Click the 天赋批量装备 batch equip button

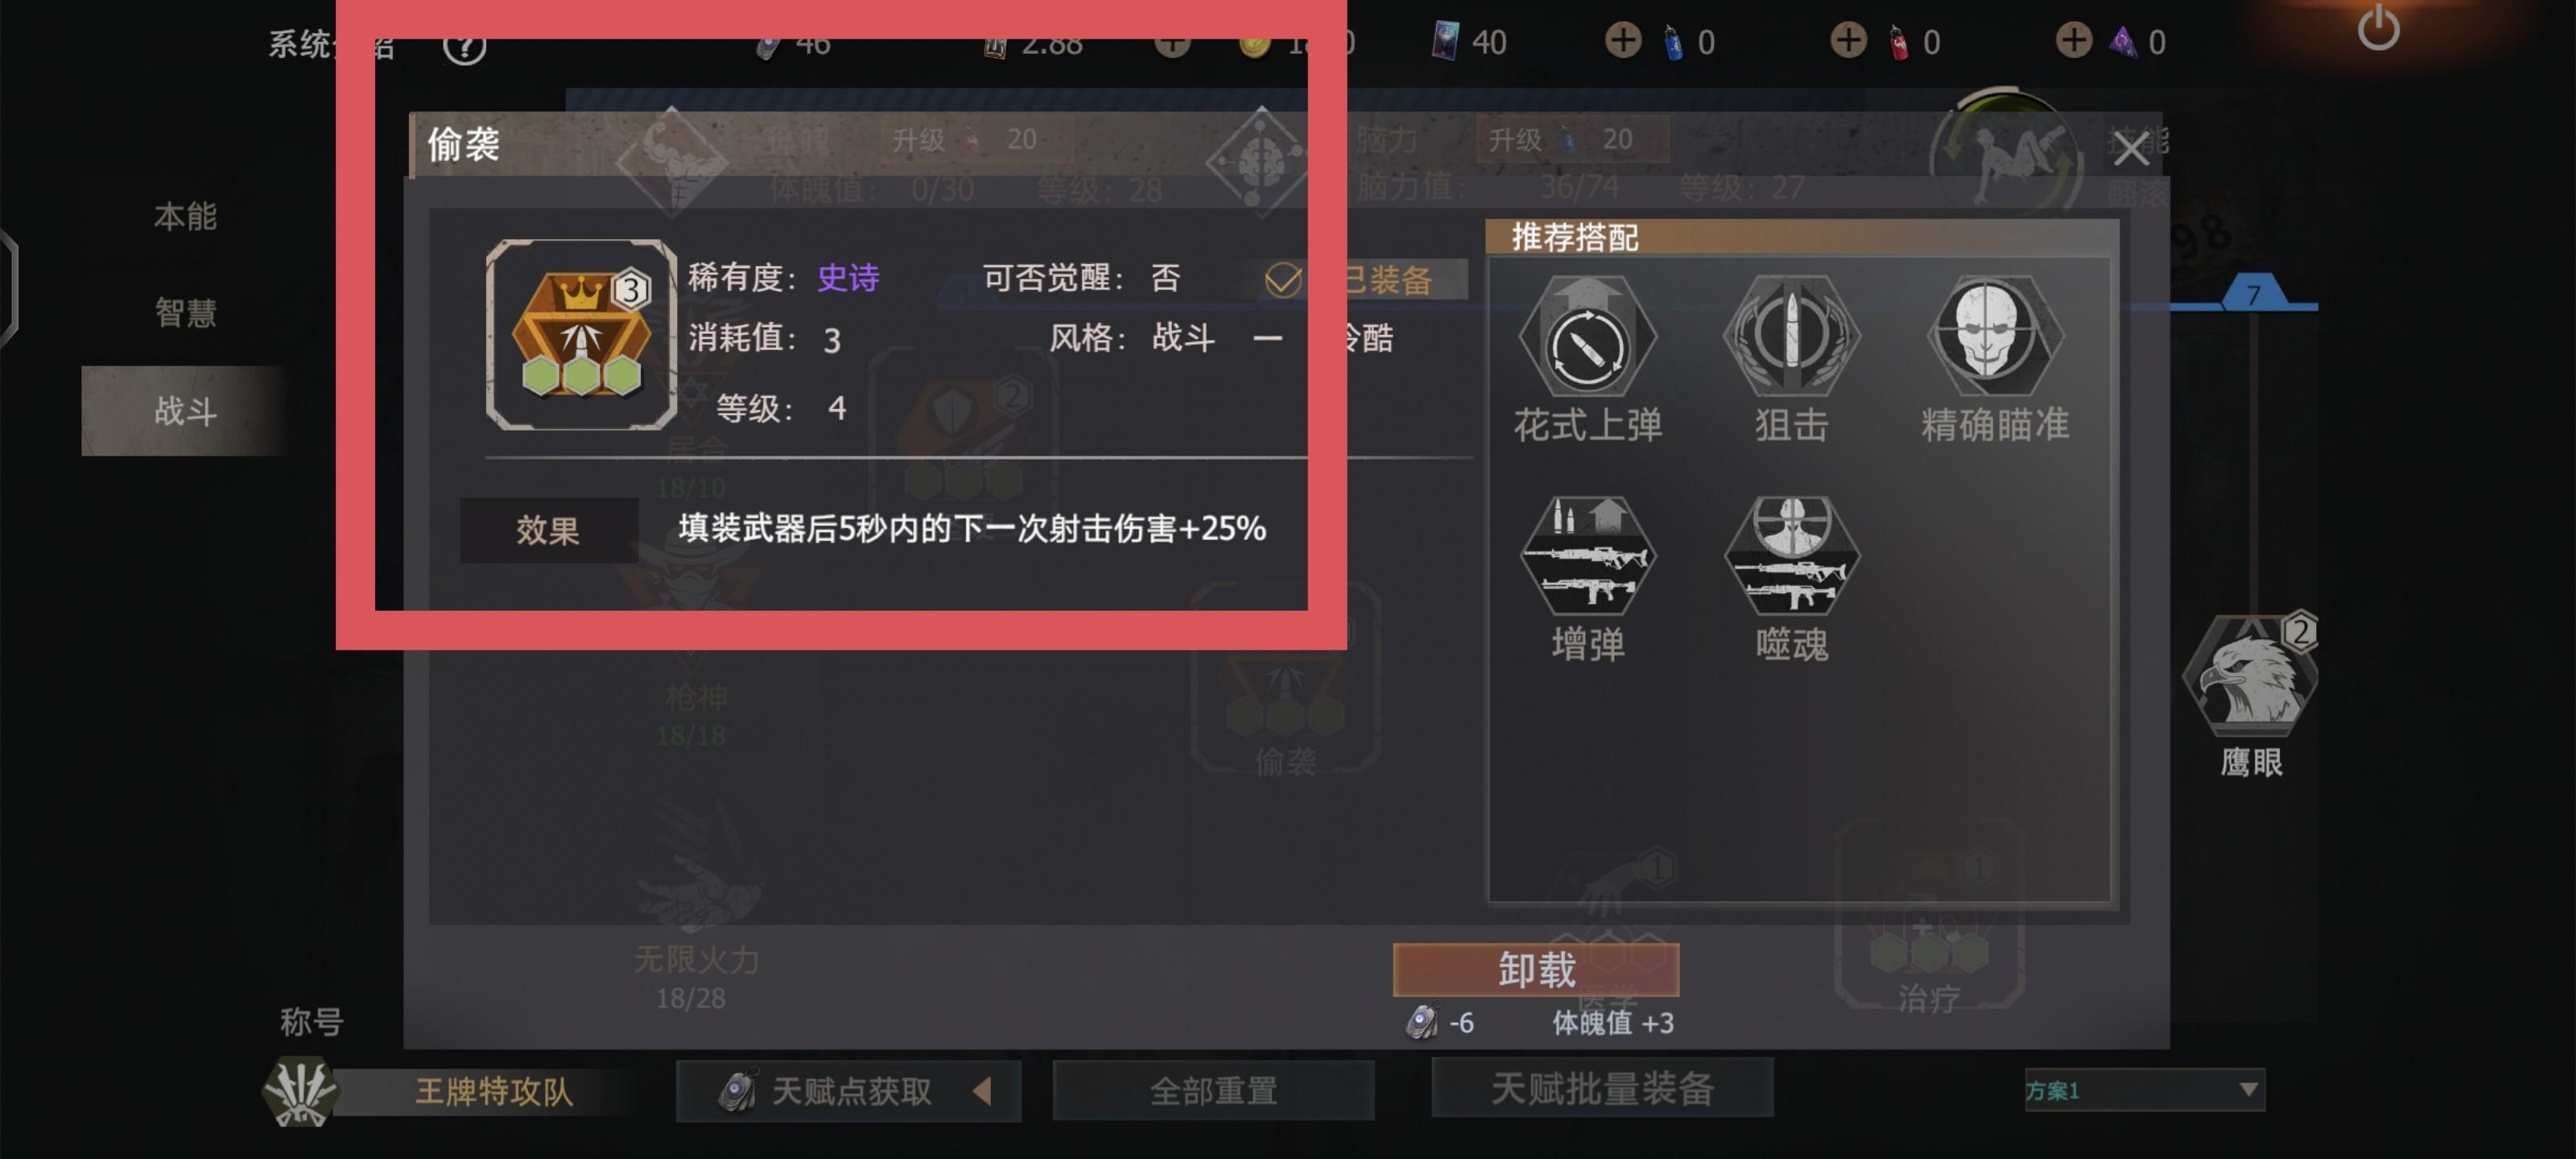tap(1602, 1088)
